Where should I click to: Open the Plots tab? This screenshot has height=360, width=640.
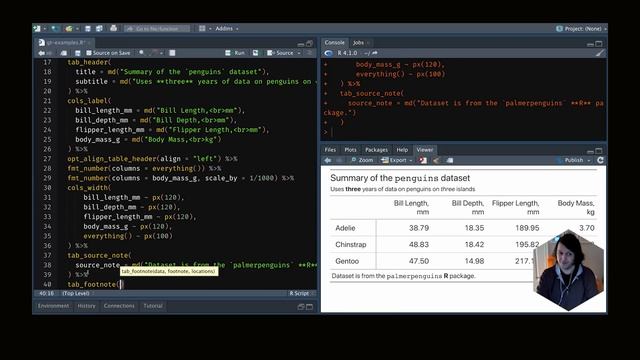coord(350,150)
